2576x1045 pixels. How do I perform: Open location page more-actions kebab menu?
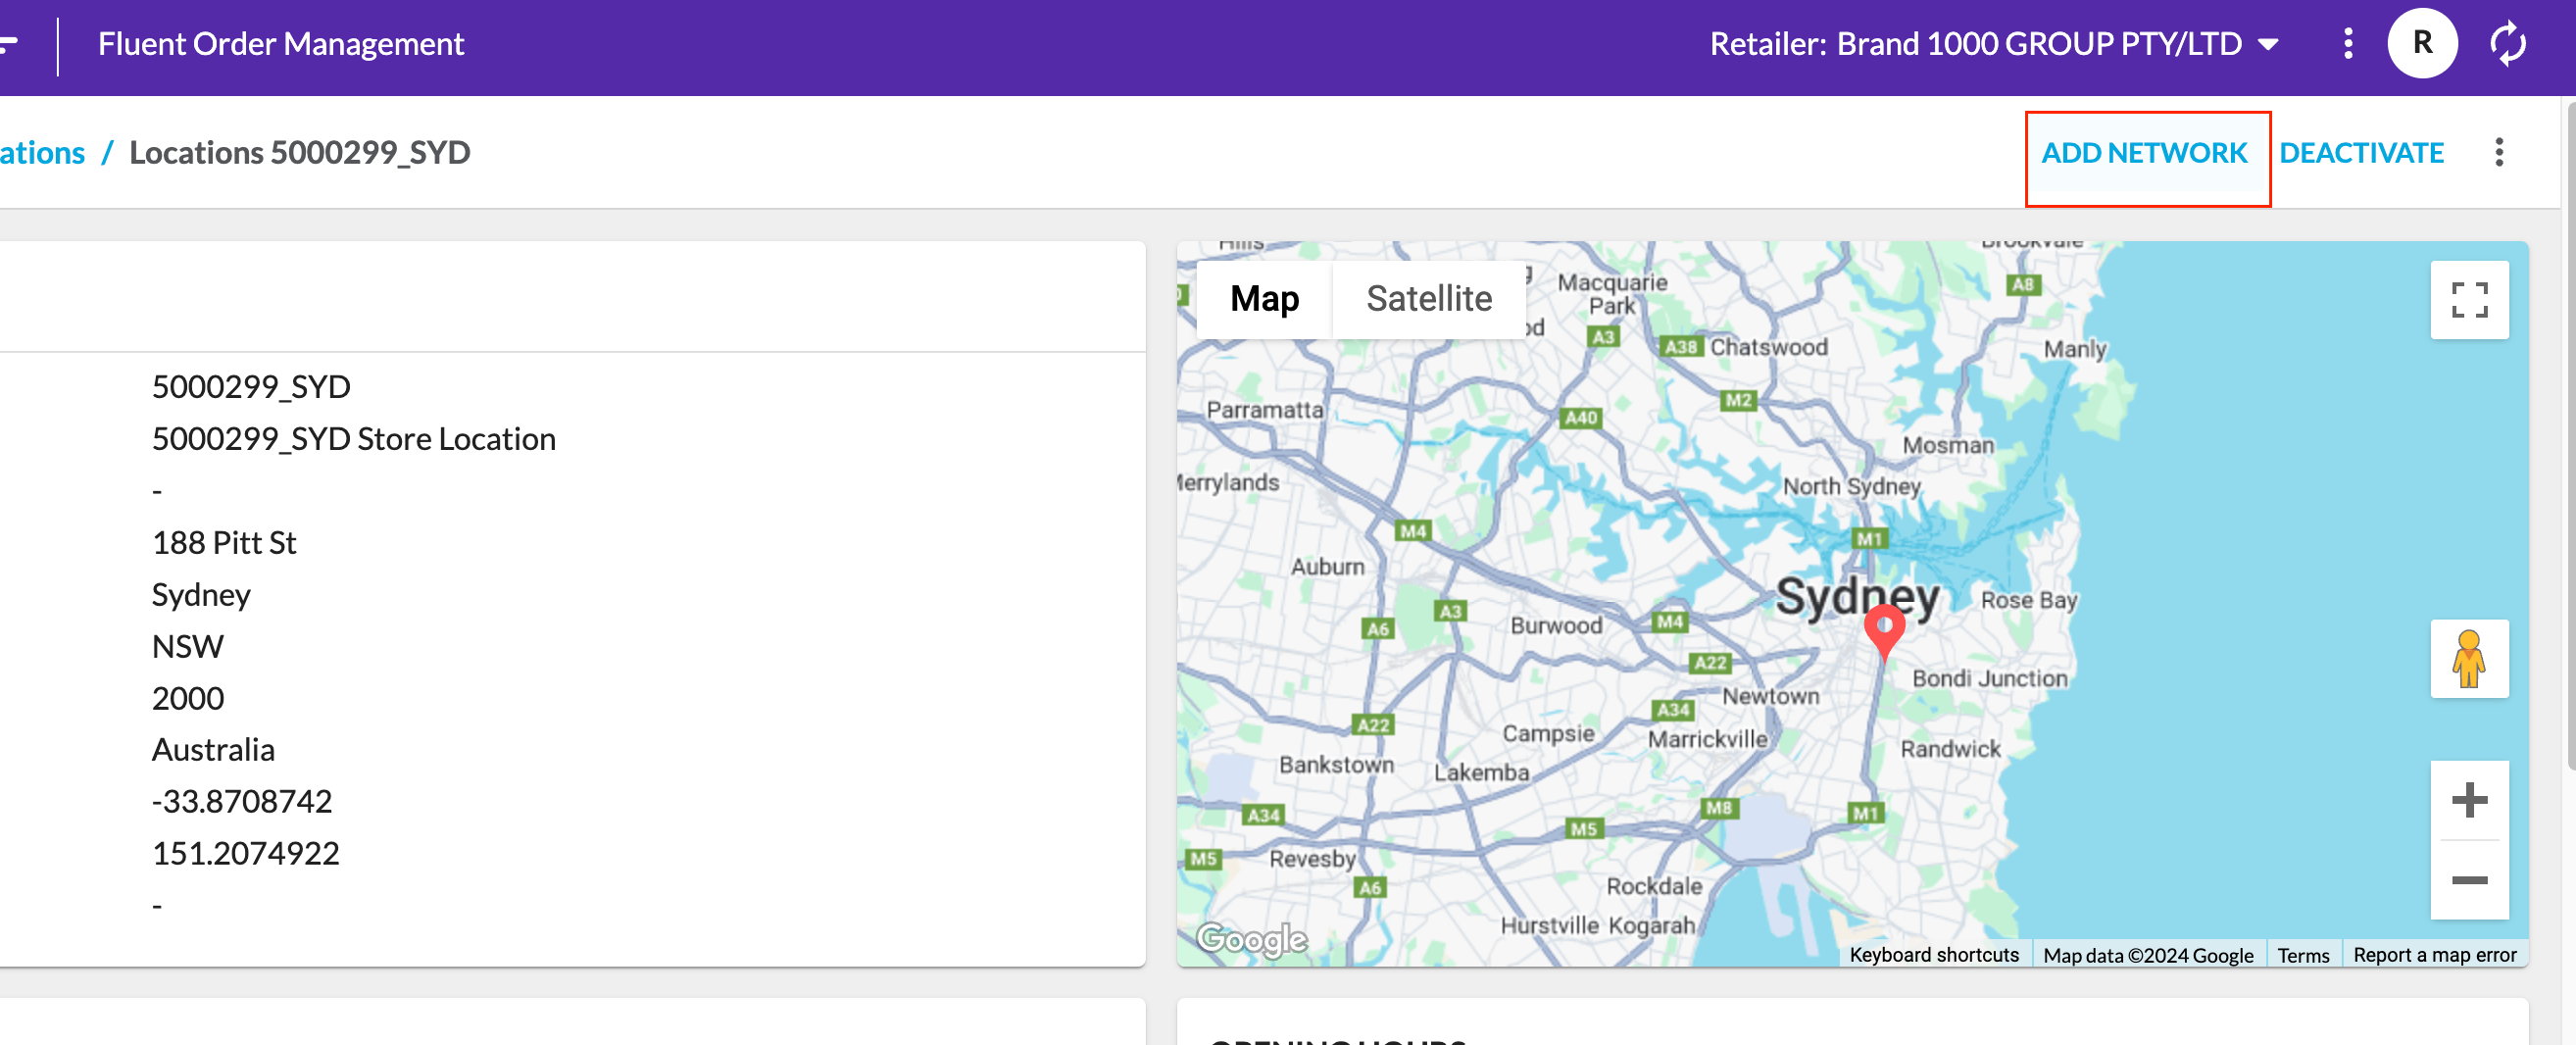point(2498,153)
